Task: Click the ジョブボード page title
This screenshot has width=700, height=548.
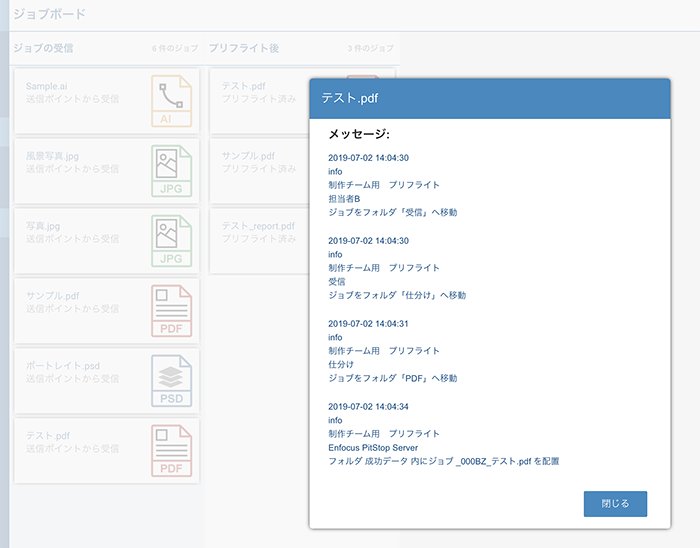Action: (49, 14)
